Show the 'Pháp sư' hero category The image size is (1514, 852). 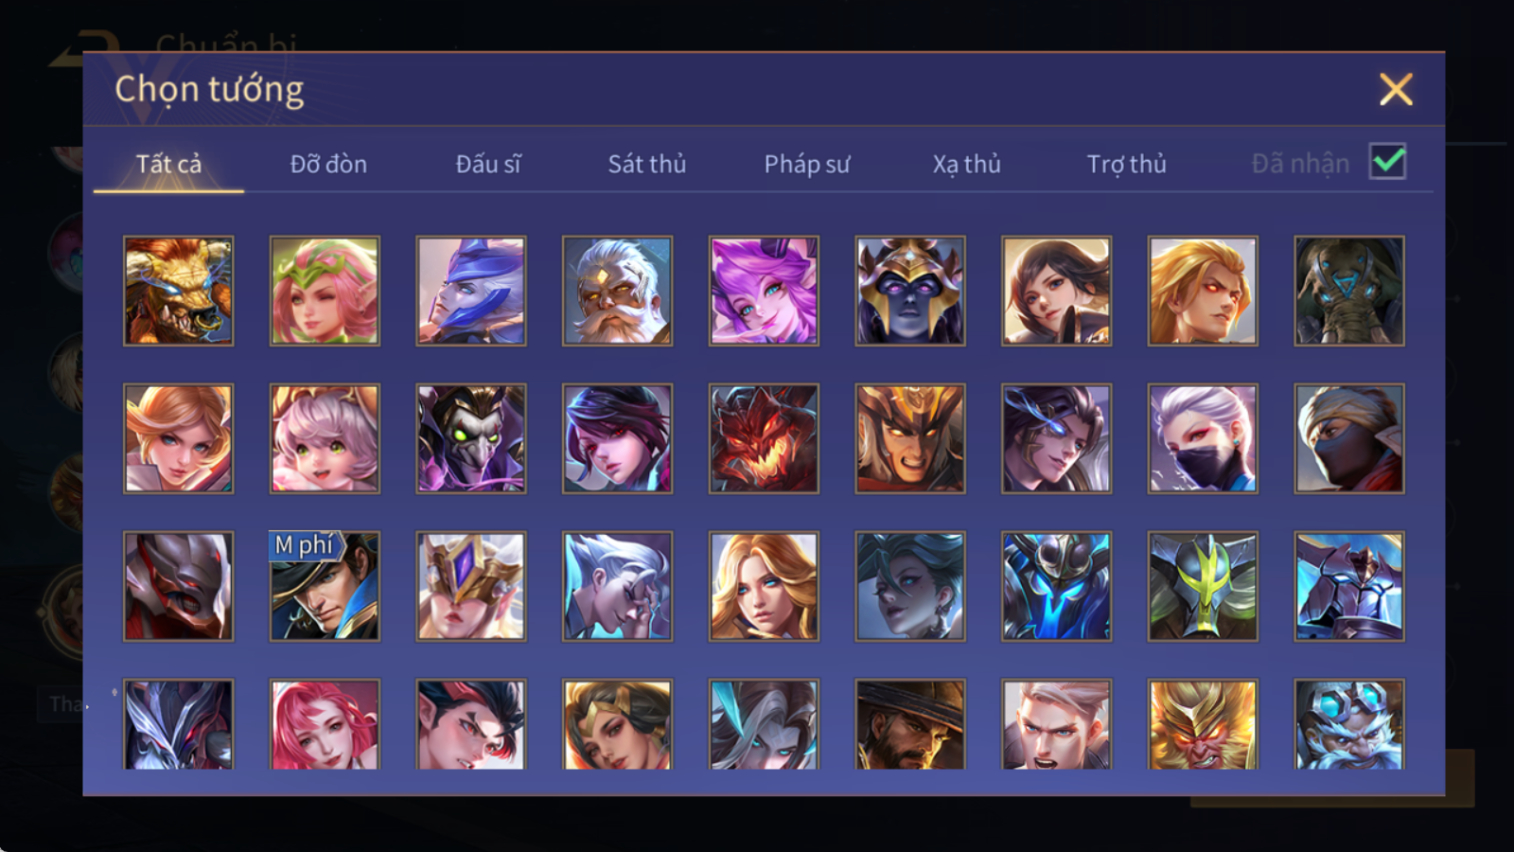[807, 164]
